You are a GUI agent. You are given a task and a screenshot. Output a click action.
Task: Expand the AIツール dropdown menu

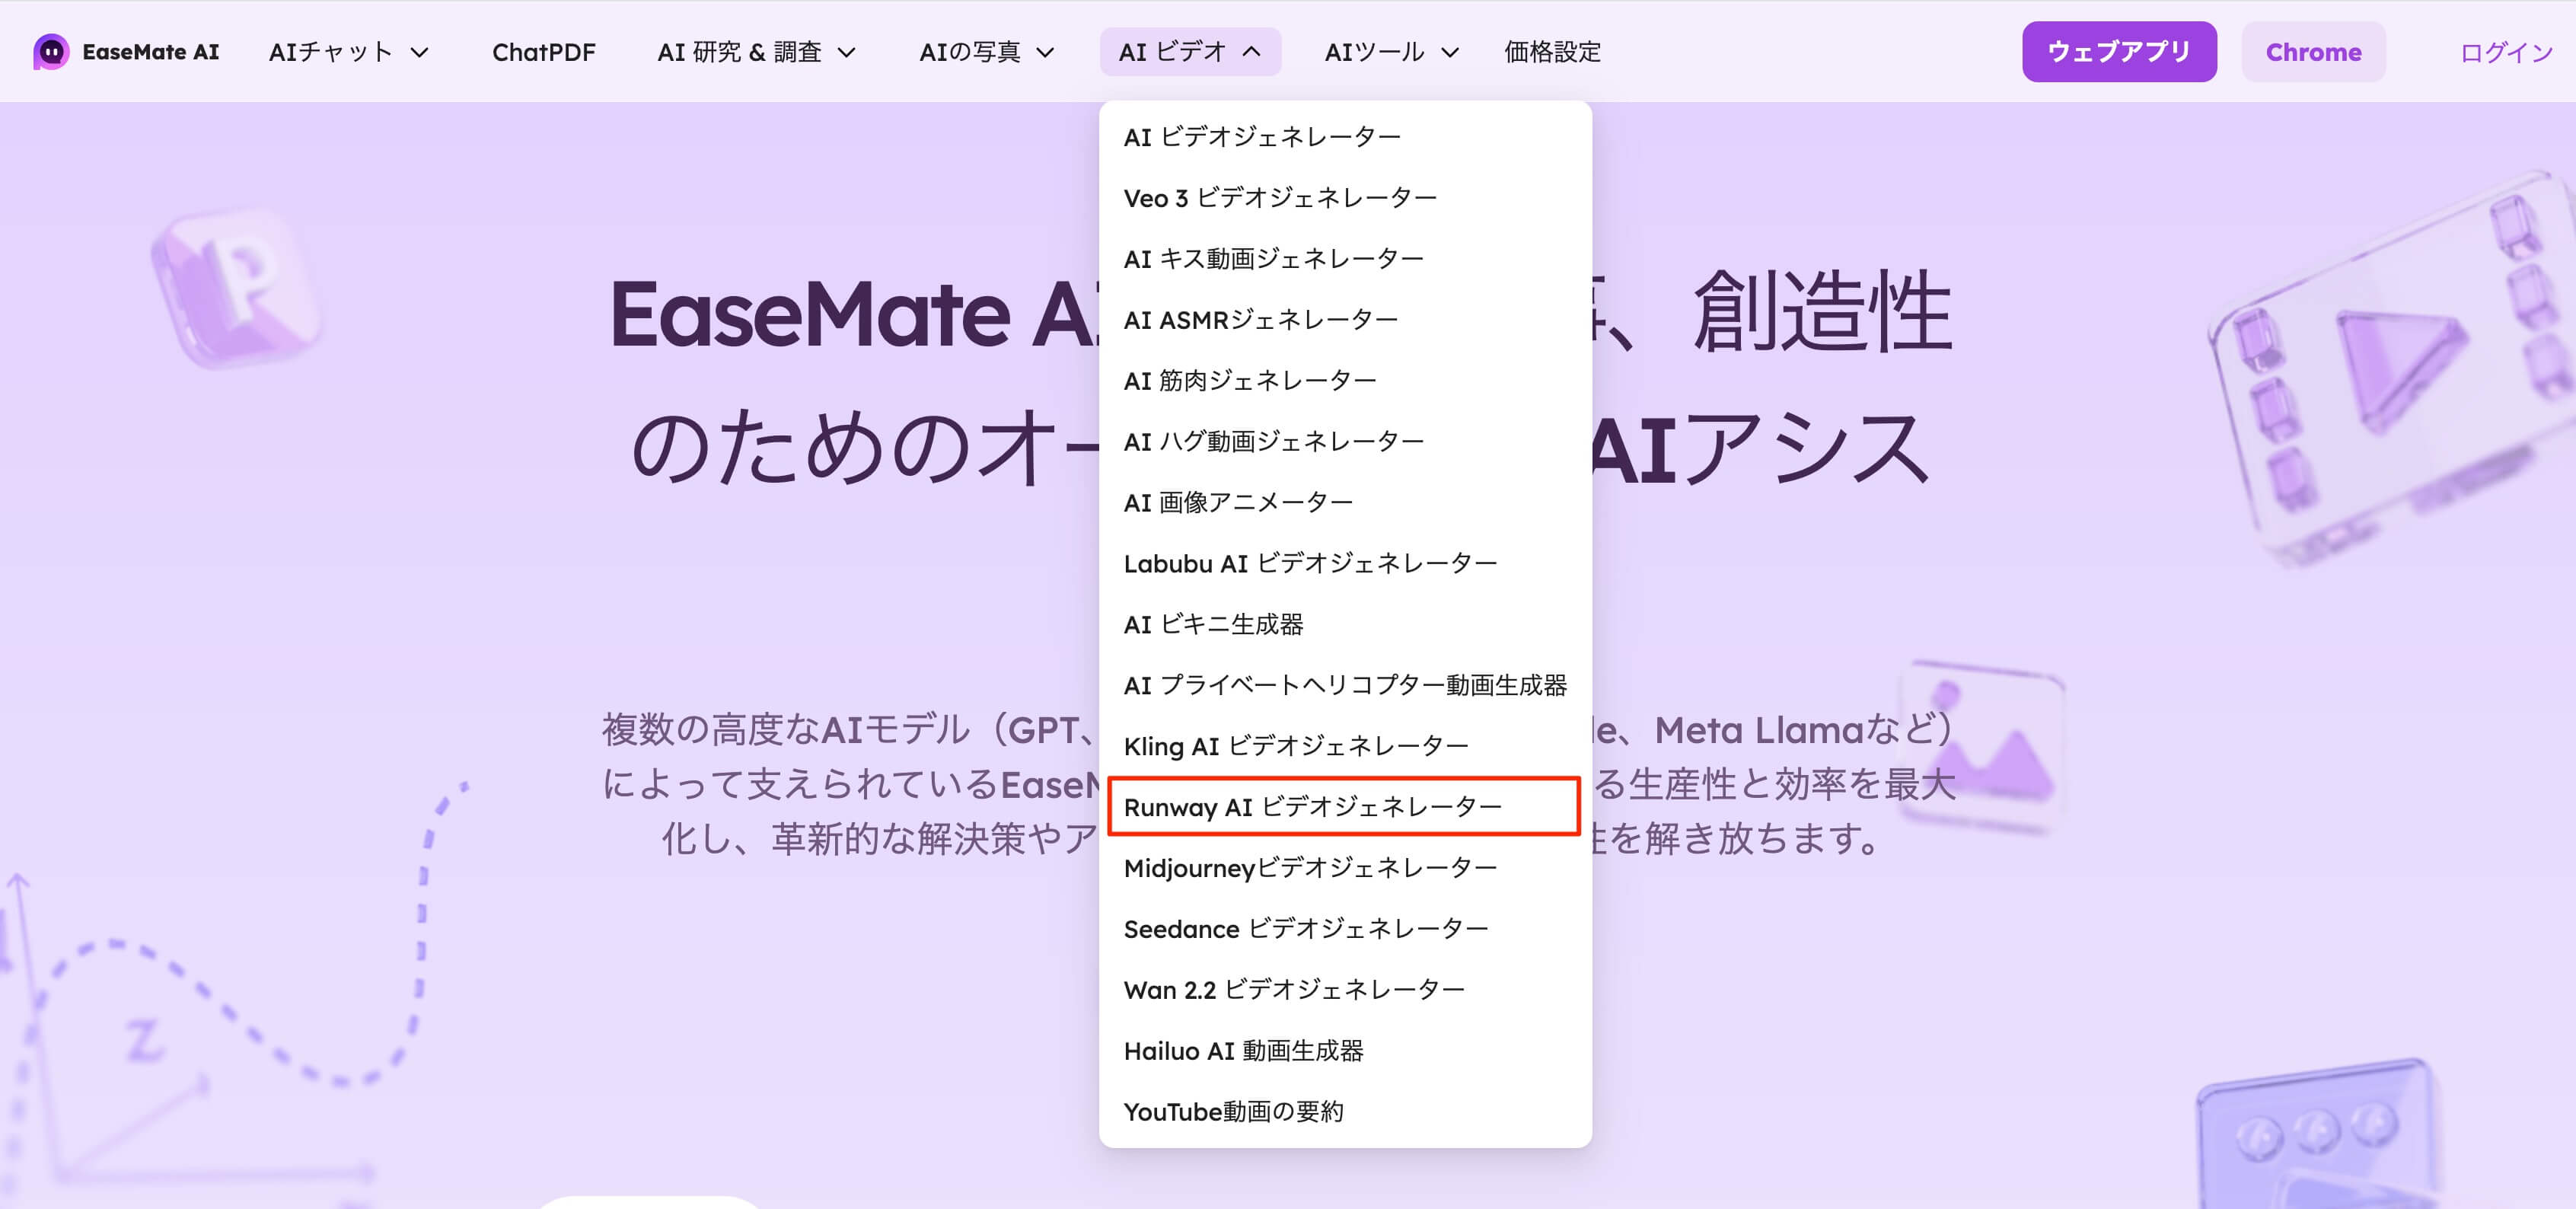point(1390,52)
